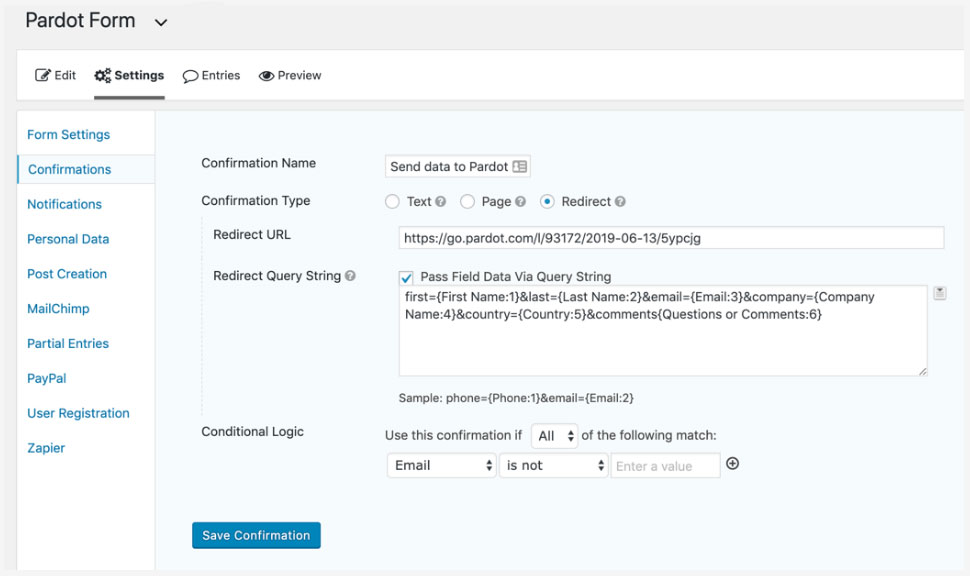Viewport: 970px width, 576px height.
Task: Show help tooltip for Text type
Action: tap(440, 202)
